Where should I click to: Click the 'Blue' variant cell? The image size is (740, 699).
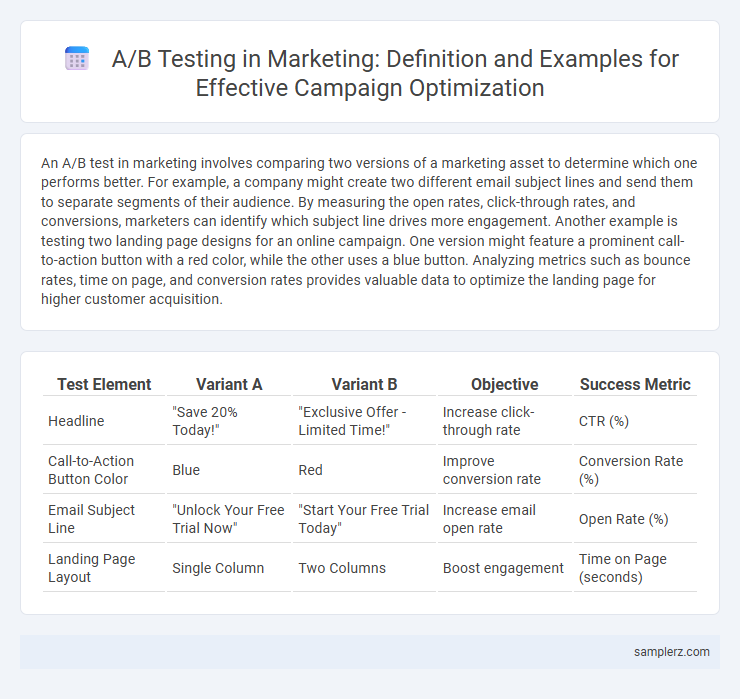tap(229, 470)
